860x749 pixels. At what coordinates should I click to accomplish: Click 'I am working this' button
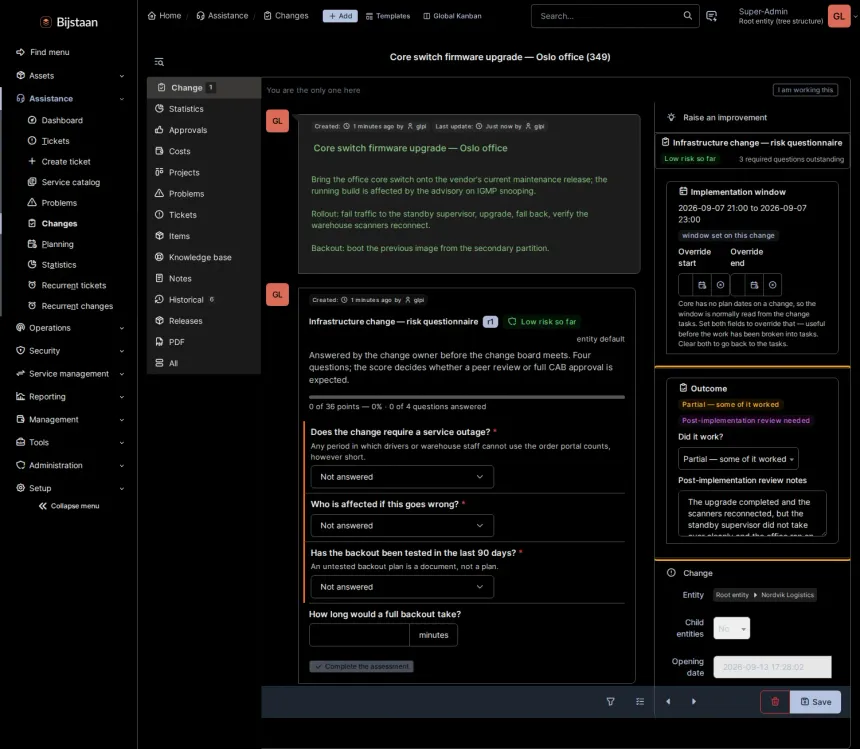[805, 90]
